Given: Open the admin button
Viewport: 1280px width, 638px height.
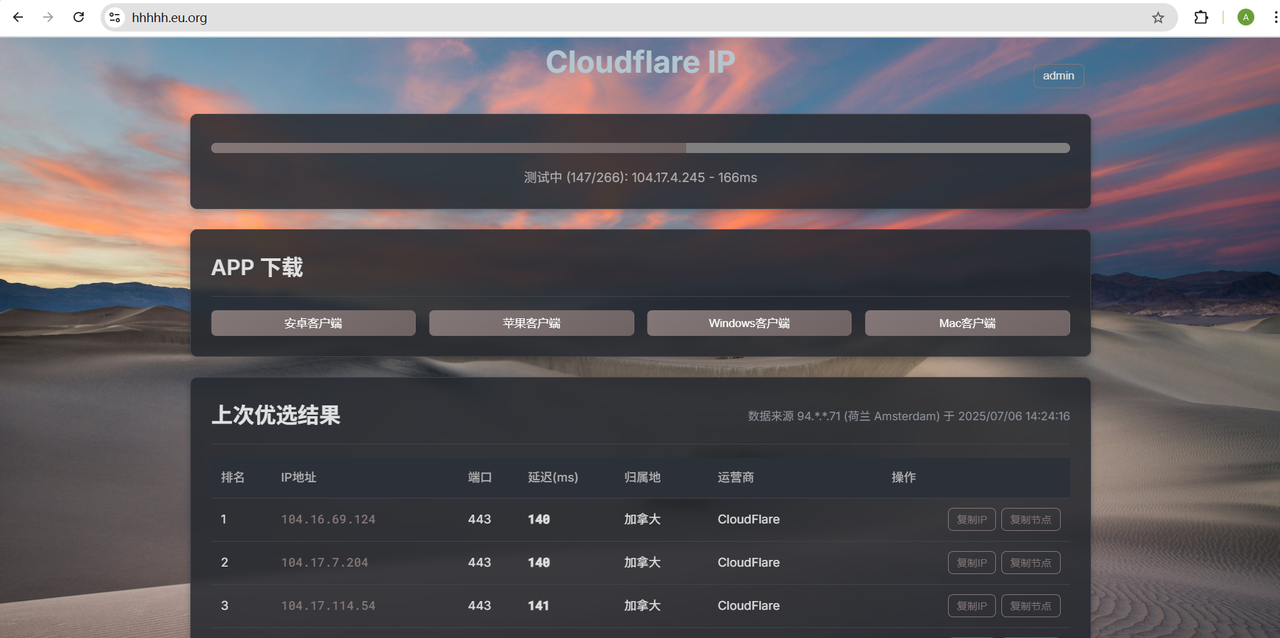Looking at the screenshot, I should click(x=1058, y=76).
